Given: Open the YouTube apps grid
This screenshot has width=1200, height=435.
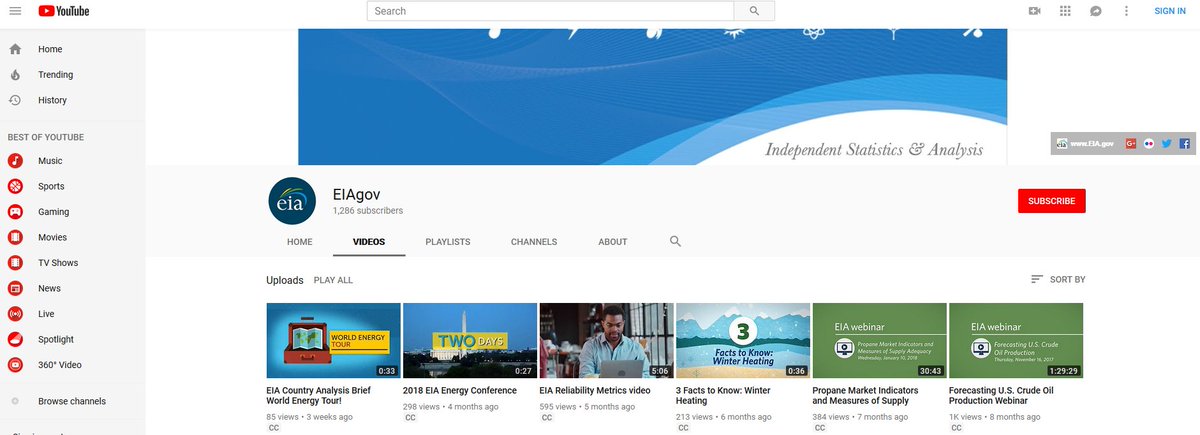Looking at the screenshot, I should [1065, 11].
